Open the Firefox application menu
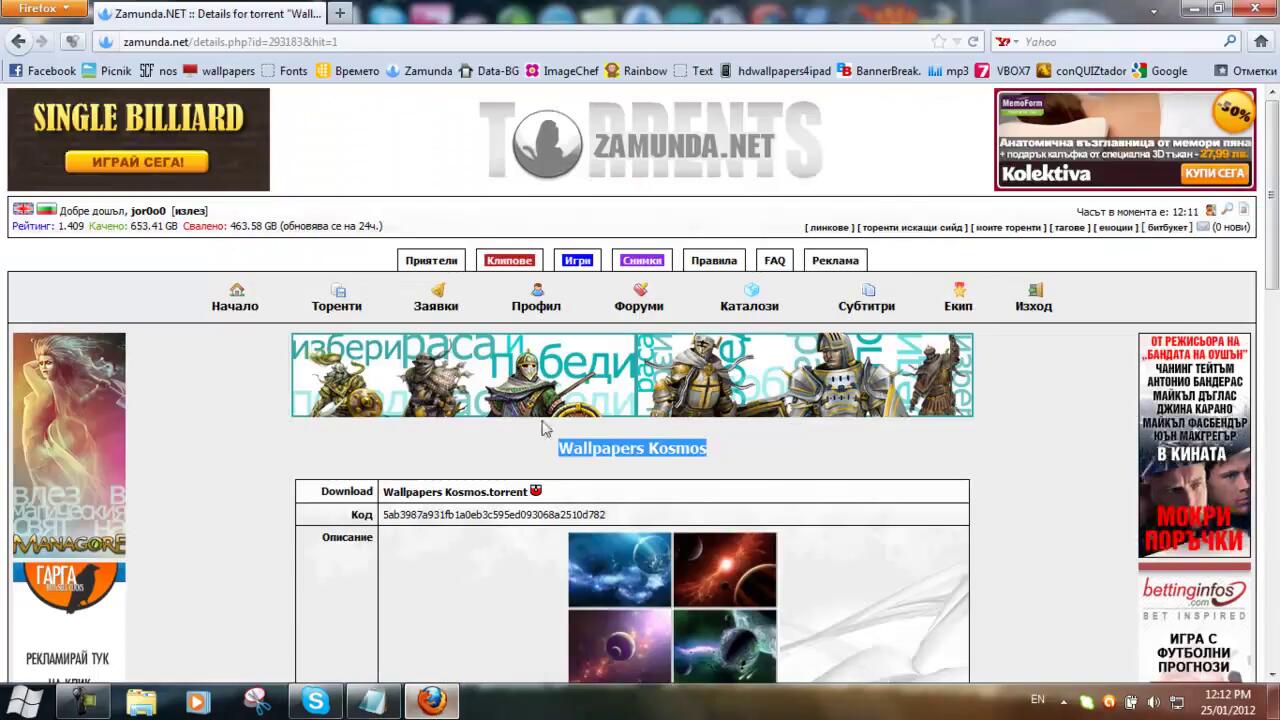1280x720 pixels. [45, 9]
